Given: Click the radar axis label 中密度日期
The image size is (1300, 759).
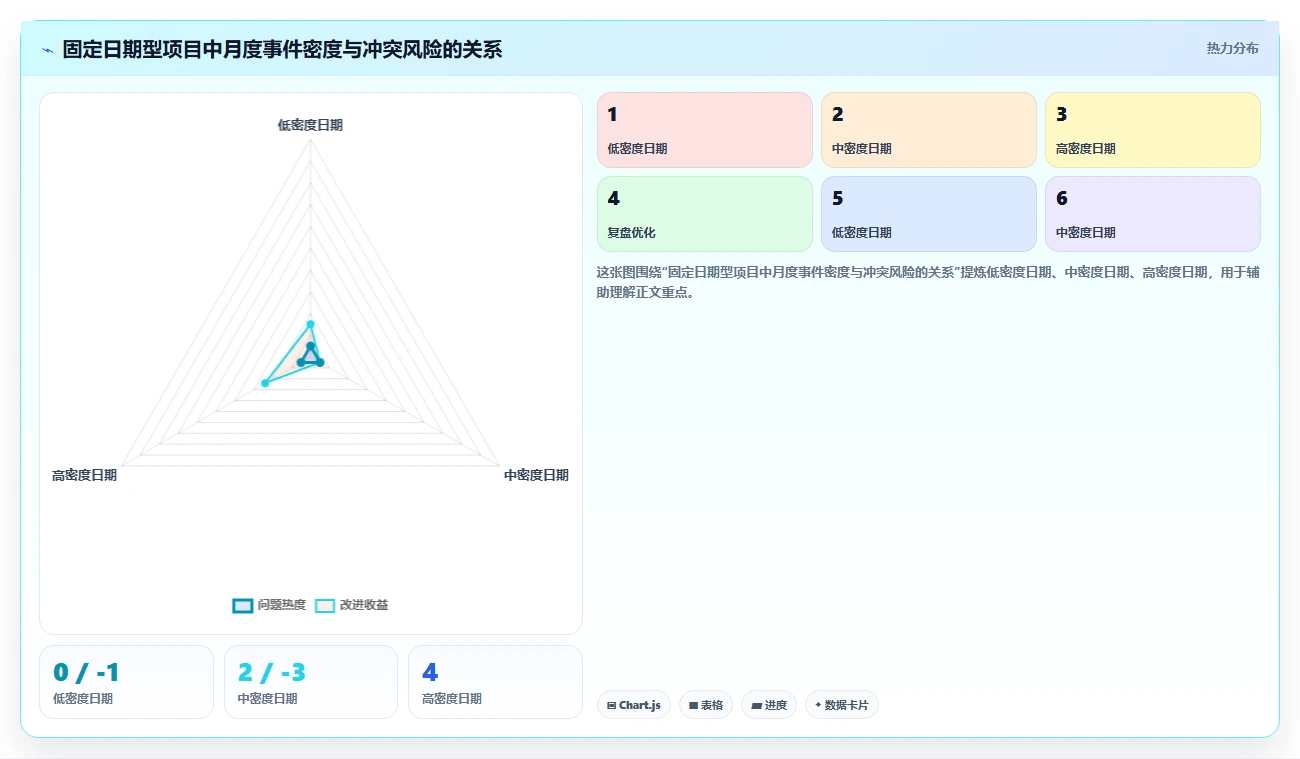Looking at the screenshot, I should 536,475.
